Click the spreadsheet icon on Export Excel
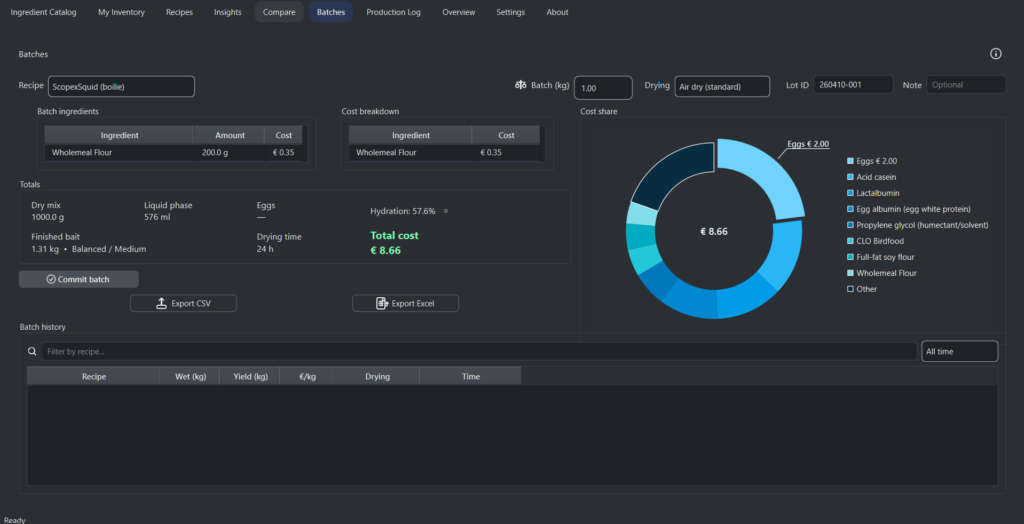This screenshot has height=524, width=1024. [382, 303]
